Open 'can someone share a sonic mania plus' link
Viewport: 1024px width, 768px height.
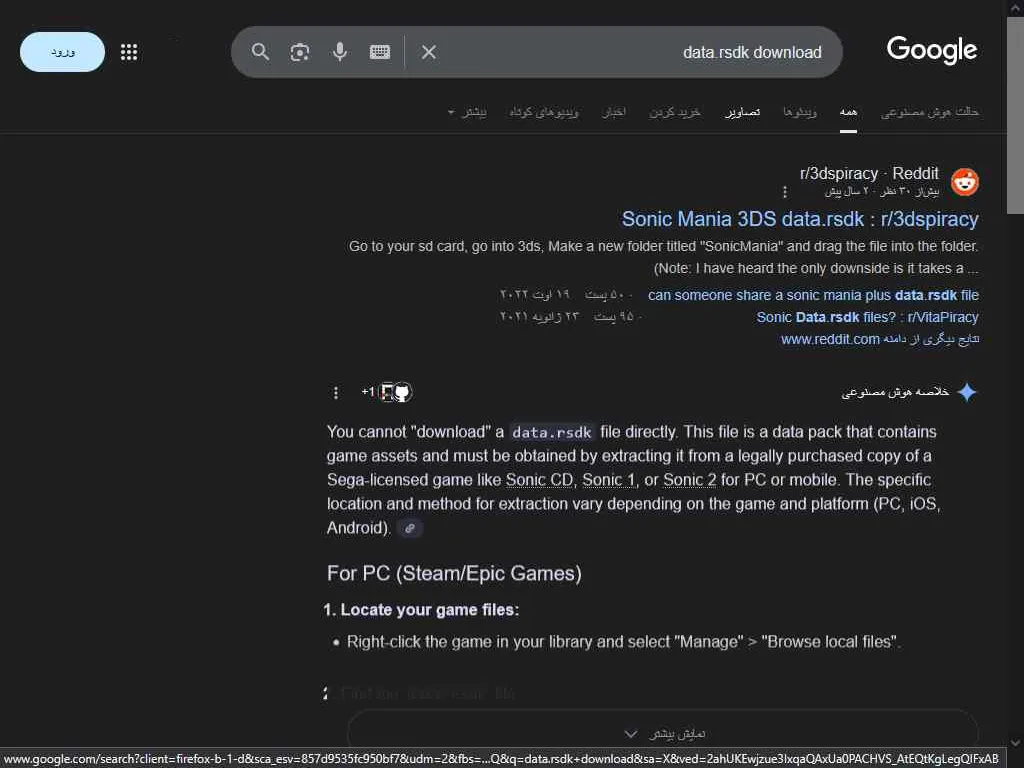[x=813, y=295]
